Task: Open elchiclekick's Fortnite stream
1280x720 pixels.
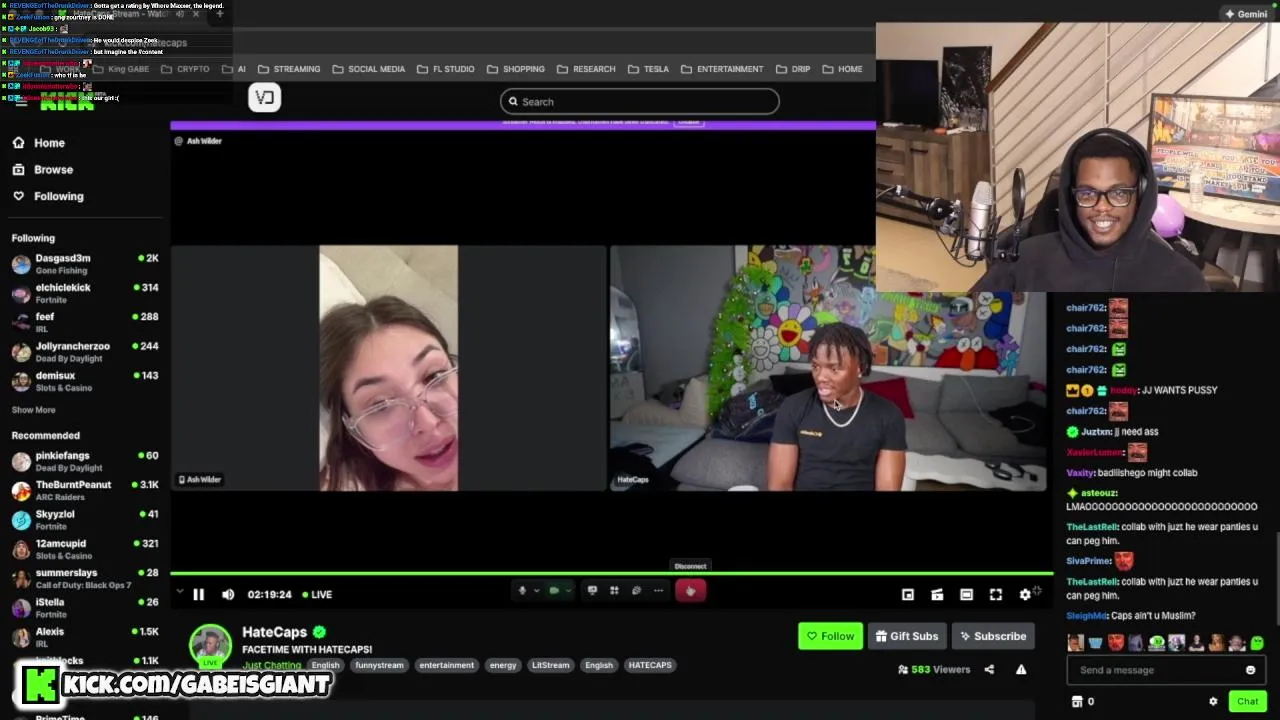Action: pyautogui.click(x=85, y=293)
